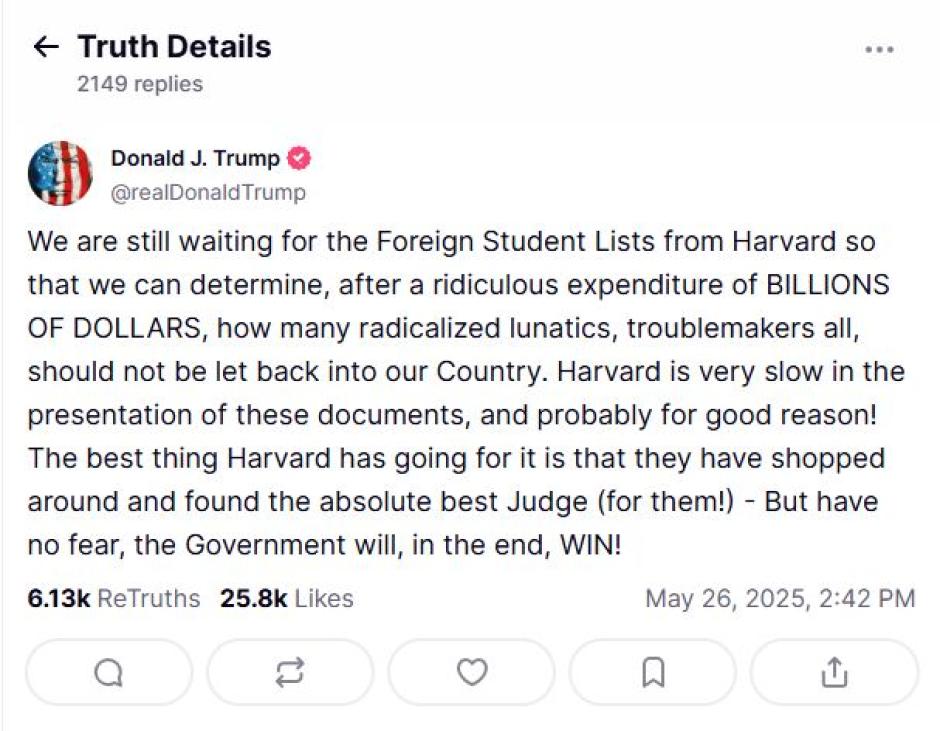Go back using the left arrow
The height and width of the screenshot is (731, 940).
tap(46, 46)
